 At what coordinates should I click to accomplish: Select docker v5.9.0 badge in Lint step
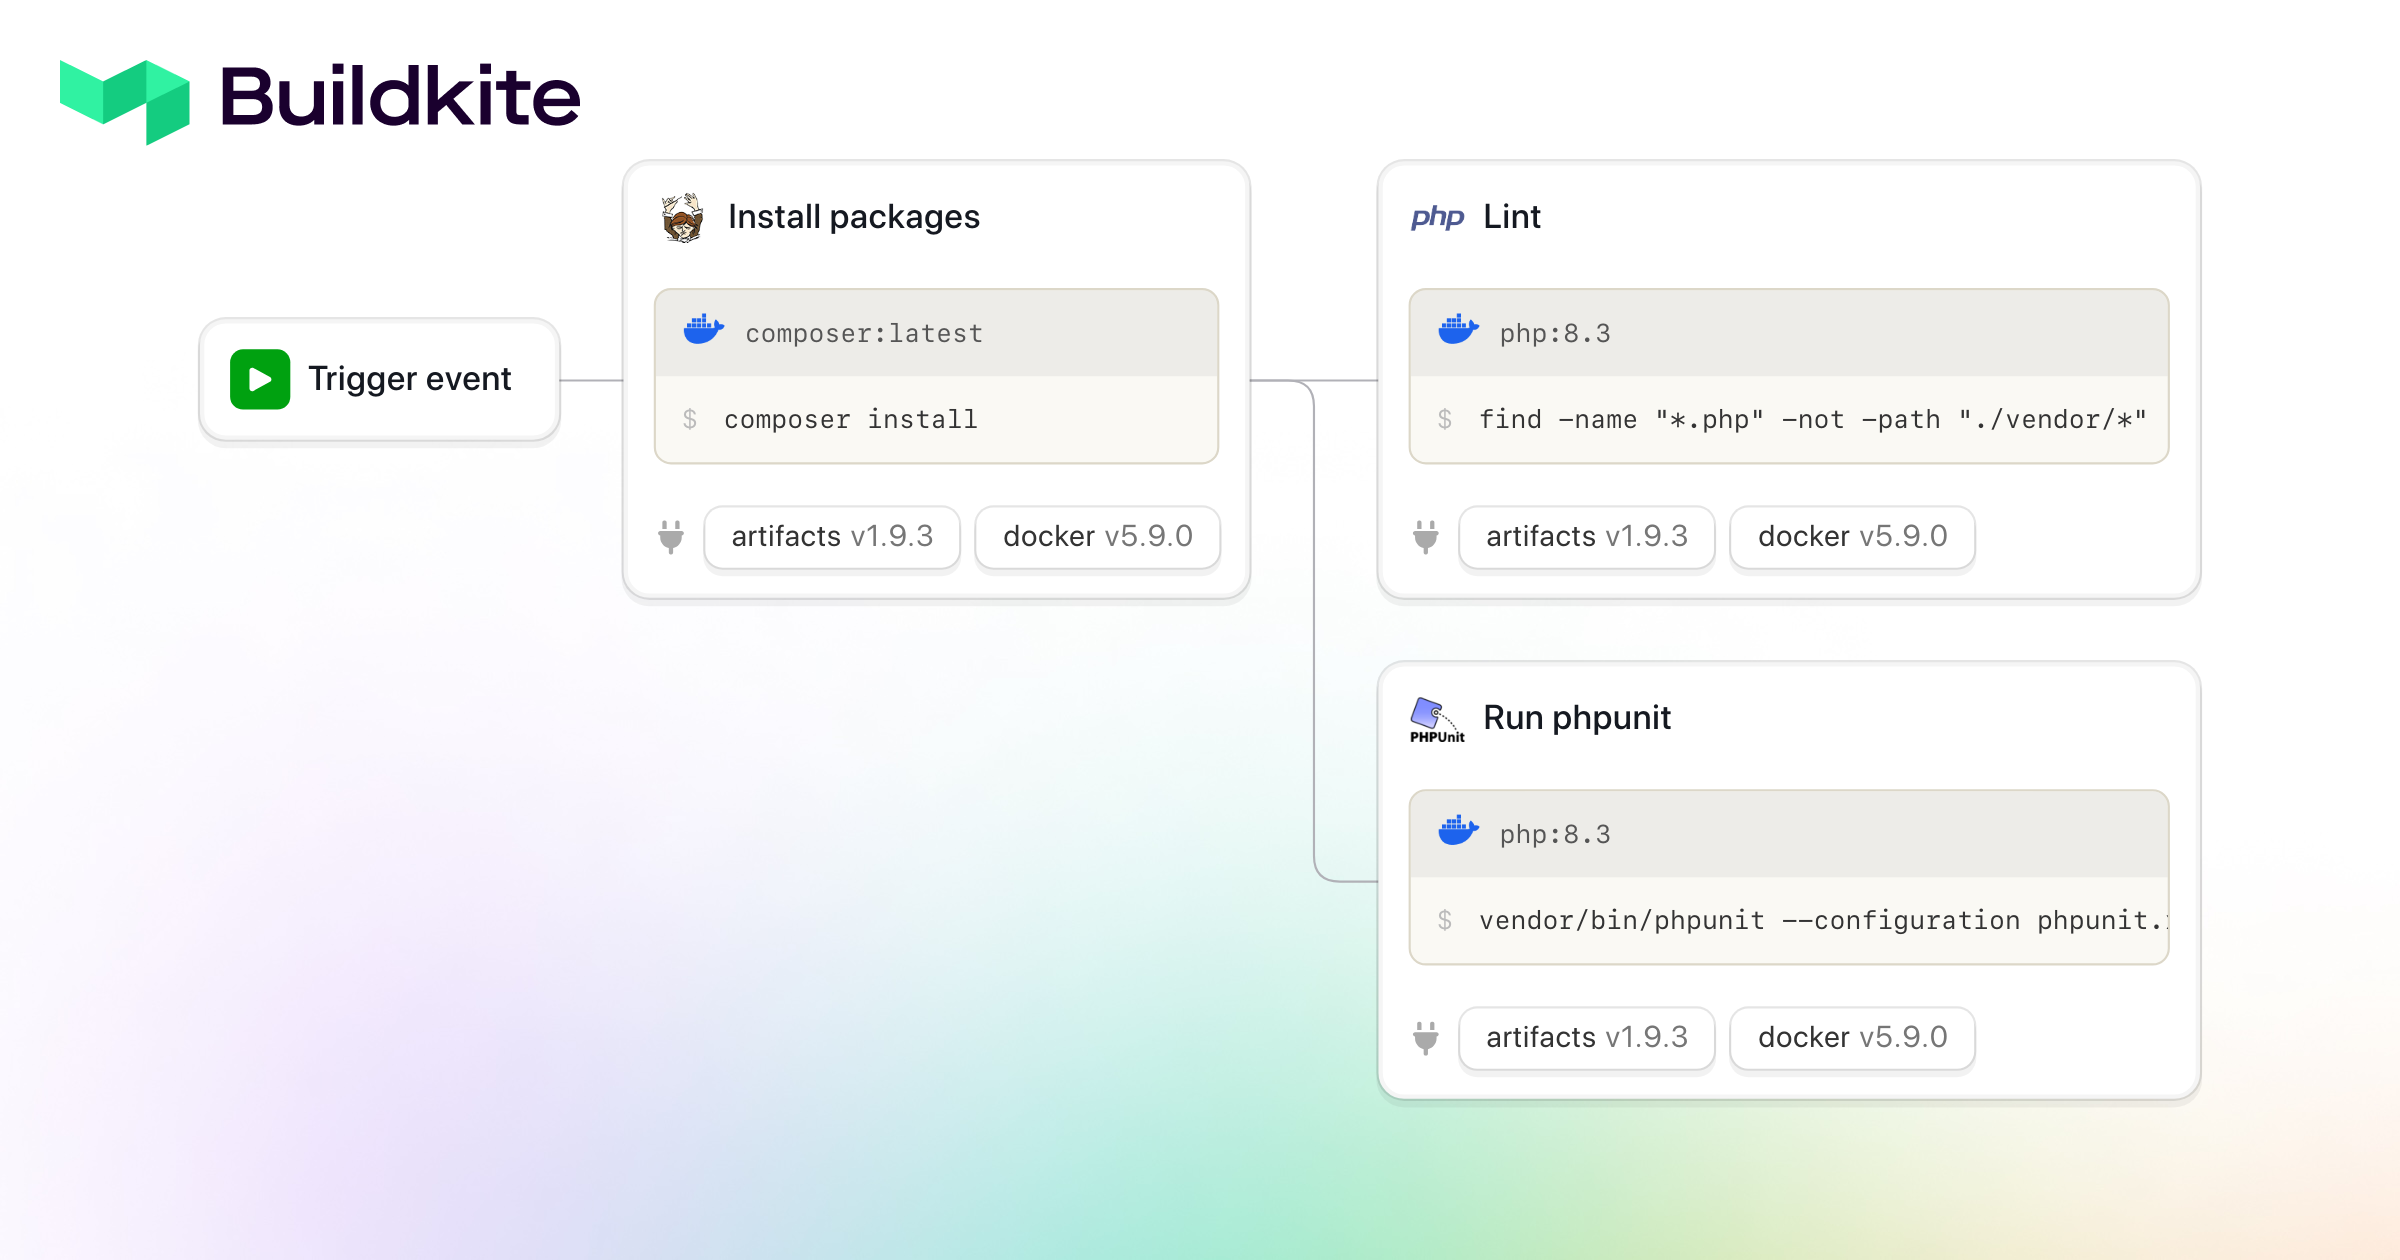1852,537
